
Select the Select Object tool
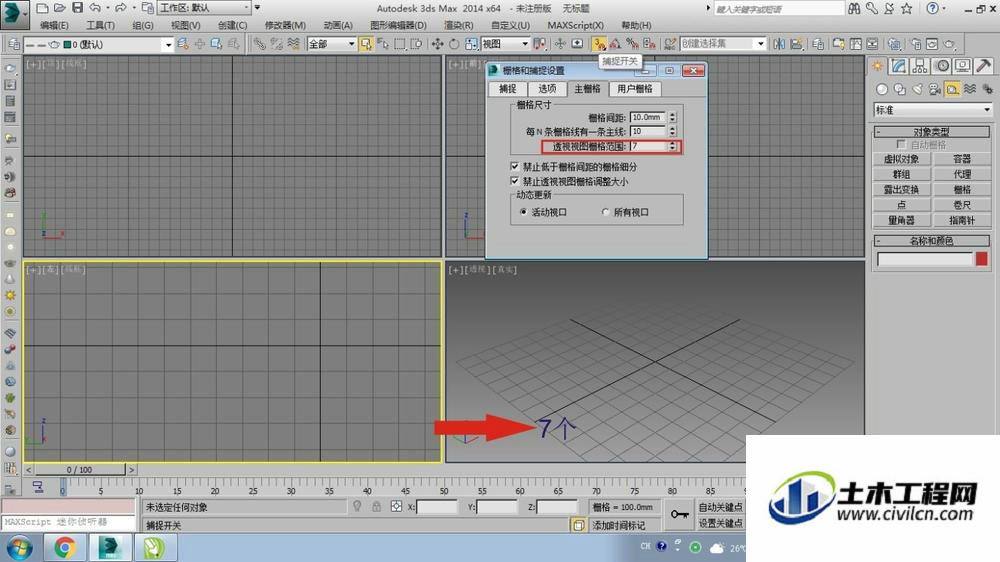pyautogui.click(x=366, y=44)
